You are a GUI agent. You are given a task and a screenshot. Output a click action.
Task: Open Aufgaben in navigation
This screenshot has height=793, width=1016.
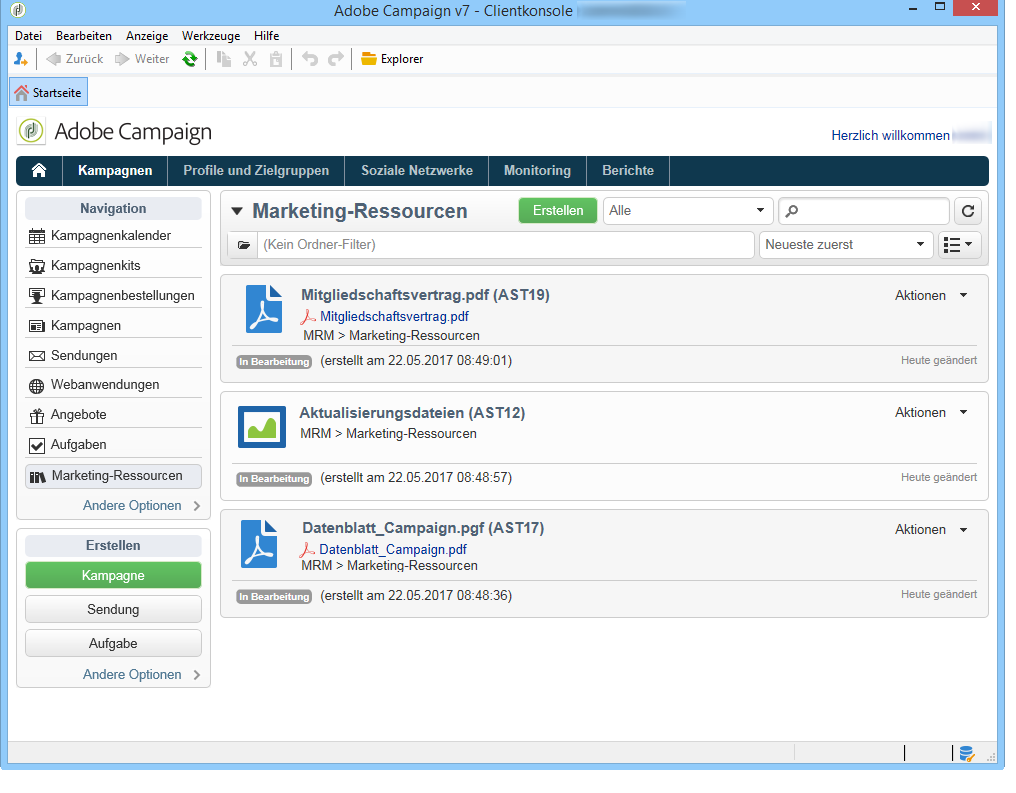pos(113,445)
